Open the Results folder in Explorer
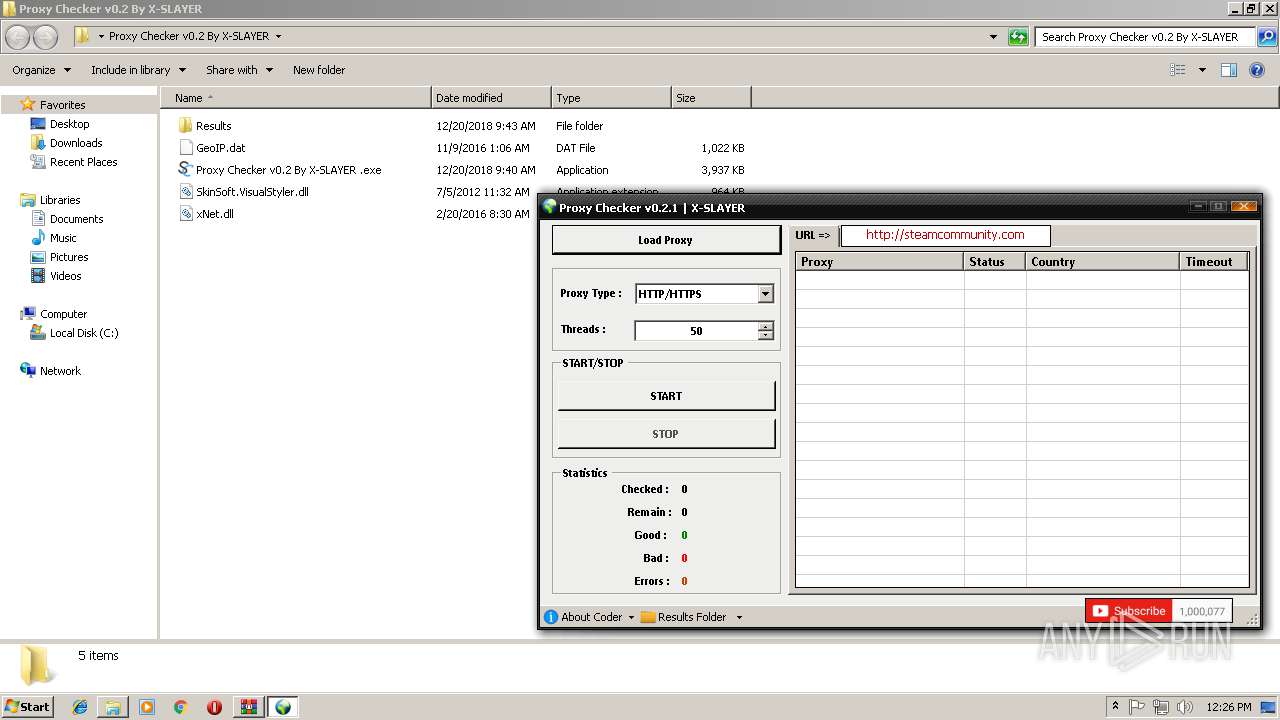Screen dimensions: 1280x720 (x=213, y=126)
